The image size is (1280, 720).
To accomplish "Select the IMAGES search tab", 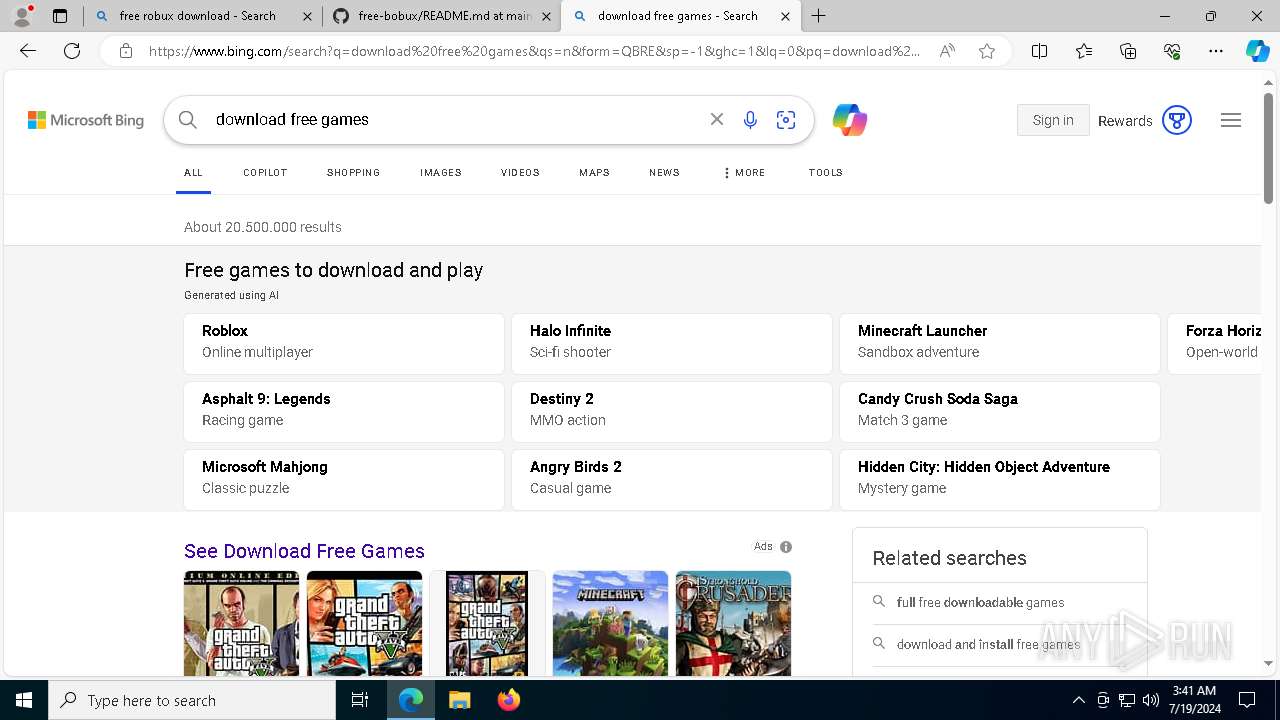I will pyautogui.click(x=441, y=173).
